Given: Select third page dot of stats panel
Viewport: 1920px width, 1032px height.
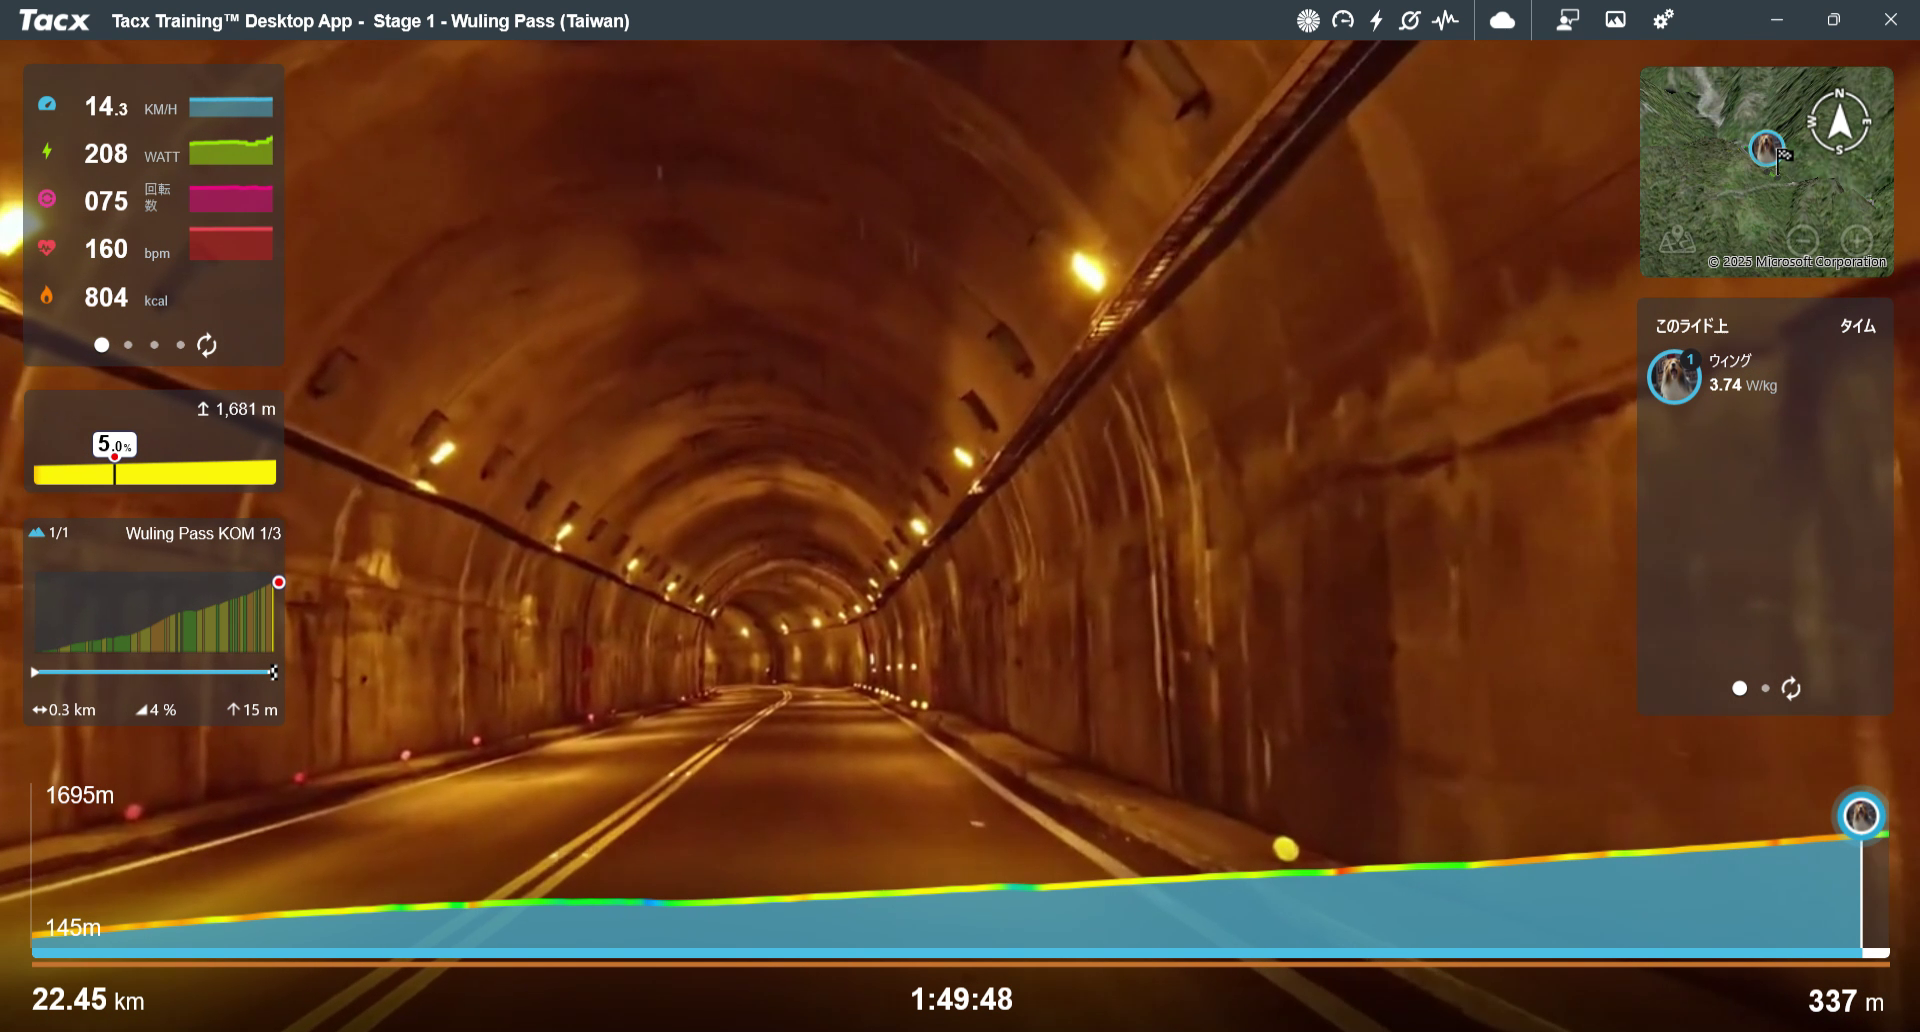Looking at the screenshot, I should [x=154, y=345].
